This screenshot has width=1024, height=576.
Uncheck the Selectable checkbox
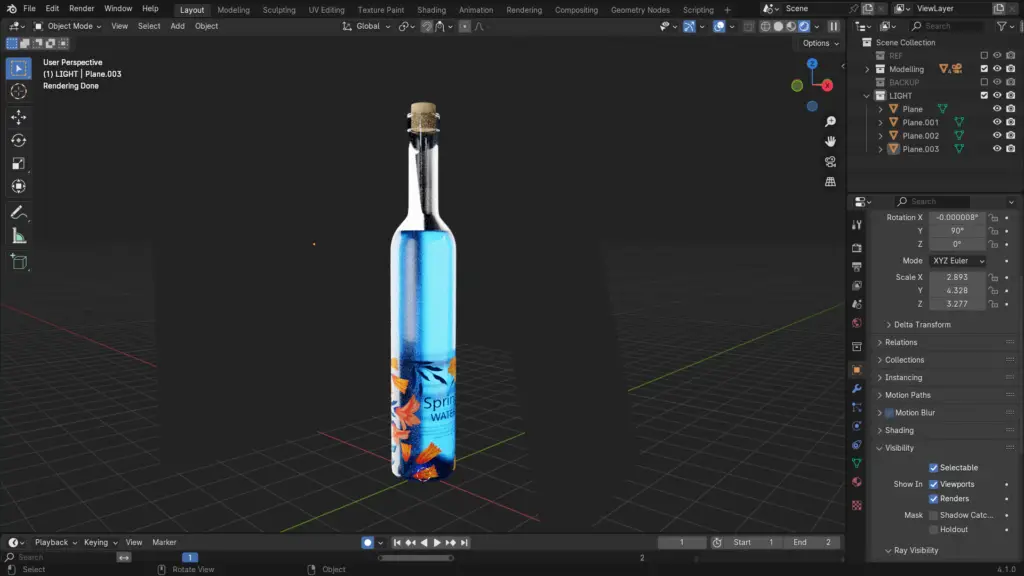933,468
